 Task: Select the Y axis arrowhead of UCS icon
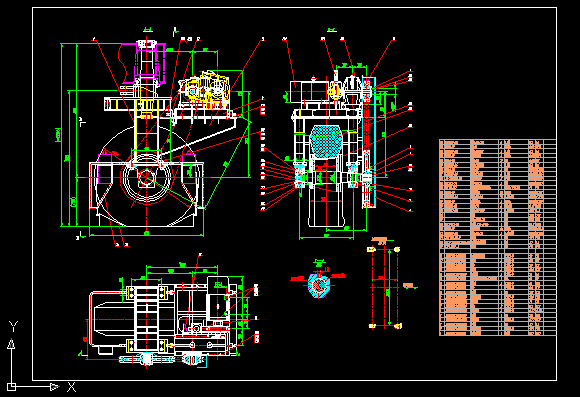point(11,344)
